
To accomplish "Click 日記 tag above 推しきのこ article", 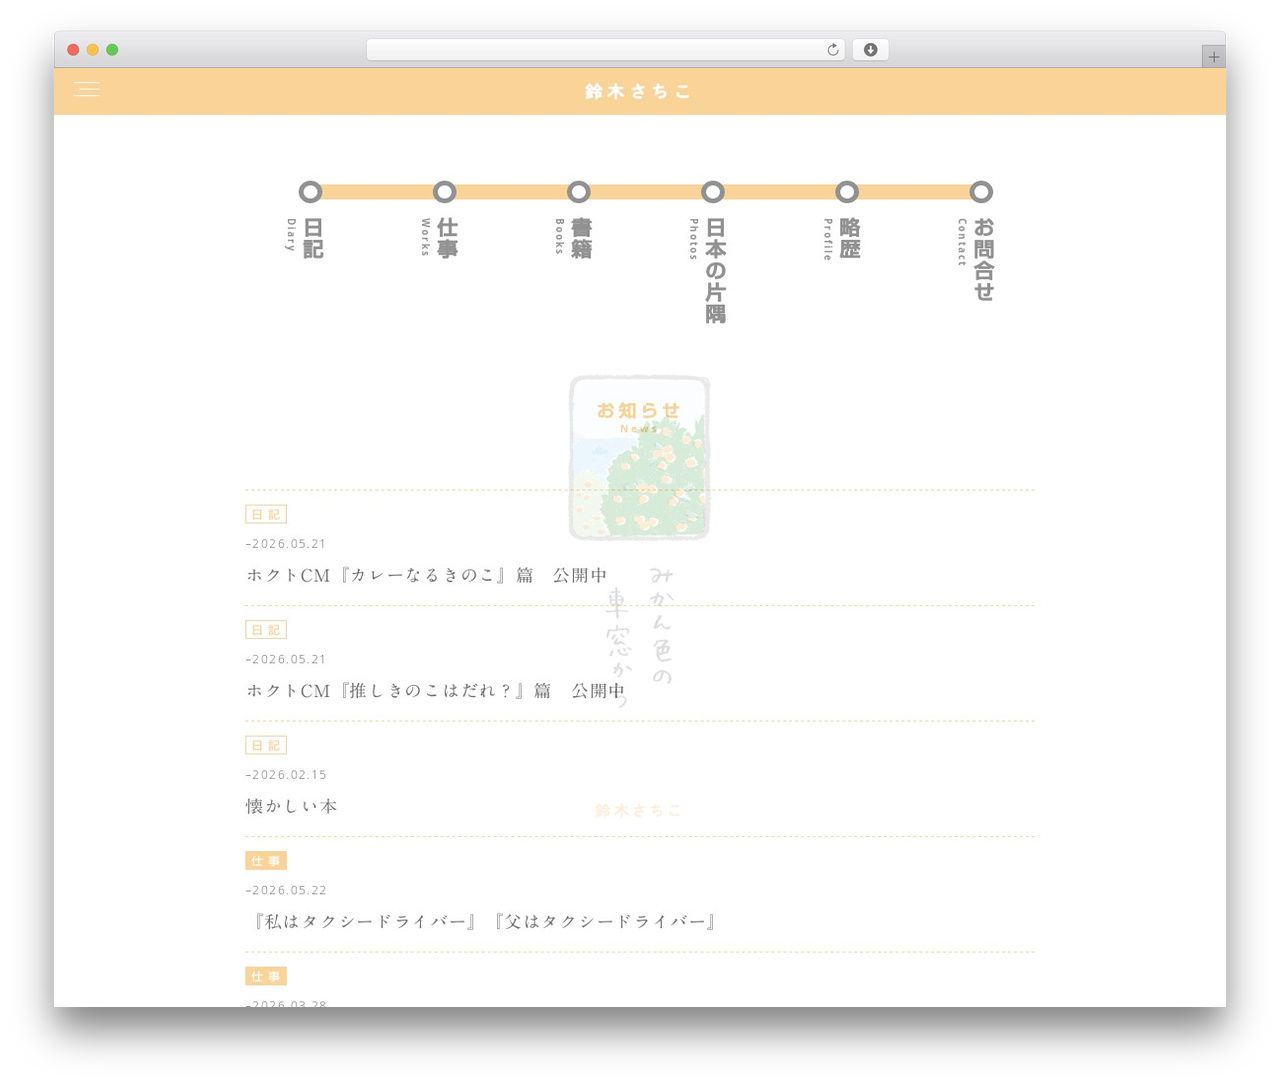I will (x=266, y=630).
